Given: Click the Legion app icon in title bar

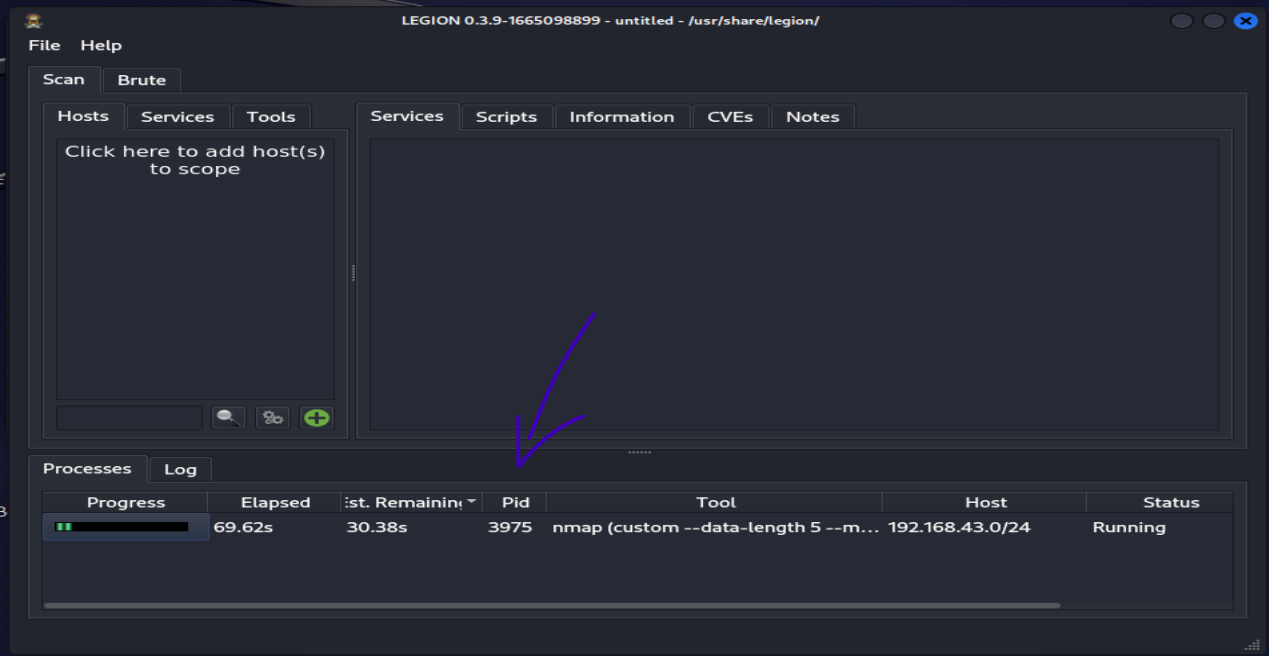Looking at the screenshot, I should pos(33,21).
